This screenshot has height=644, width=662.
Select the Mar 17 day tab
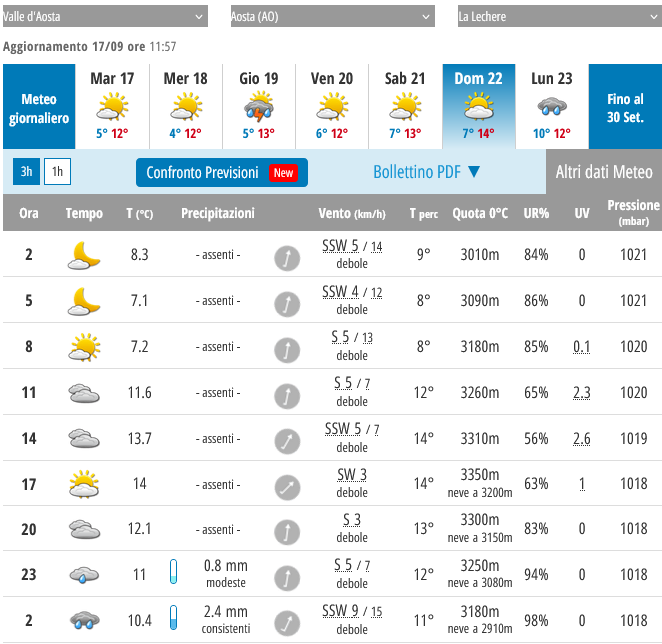pos(112,106)
